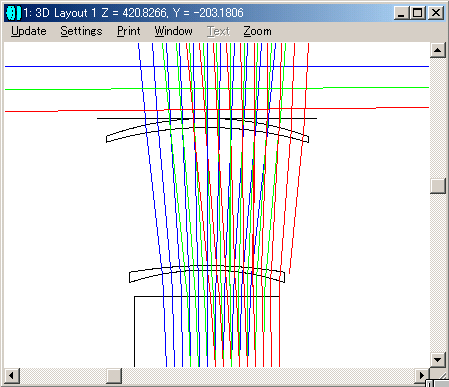Open the Zoom menu
449x387 pixels.
click(x=257, y=31)
